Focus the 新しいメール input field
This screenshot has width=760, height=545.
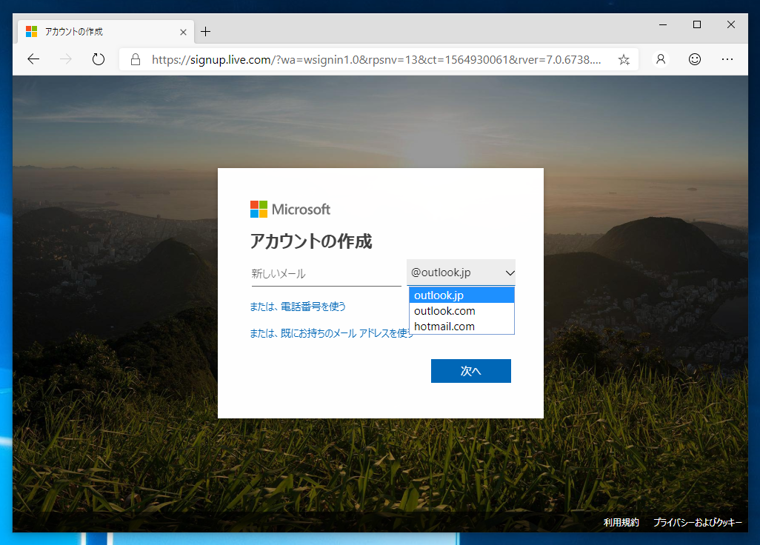click(326, 274)
